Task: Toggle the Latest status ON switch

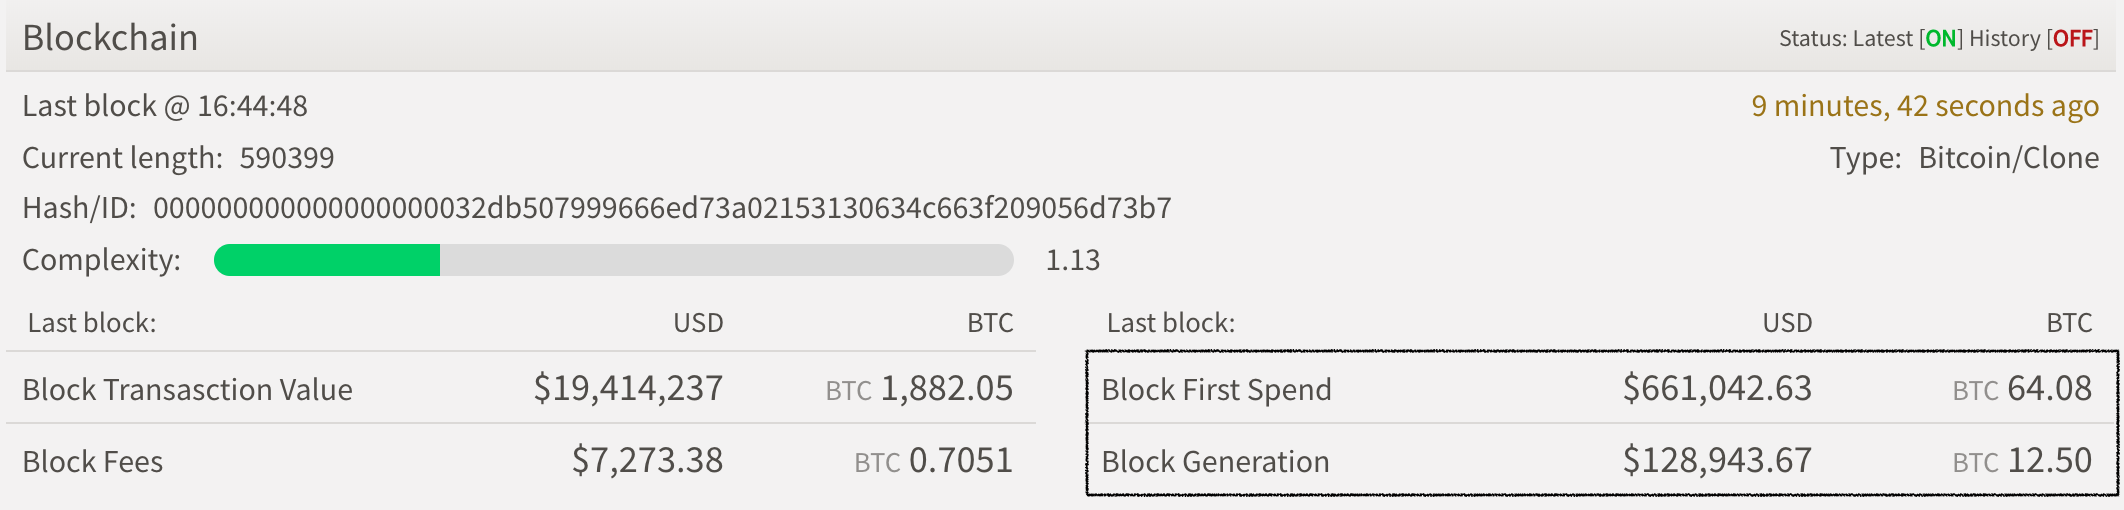Action: (1941, 39)
